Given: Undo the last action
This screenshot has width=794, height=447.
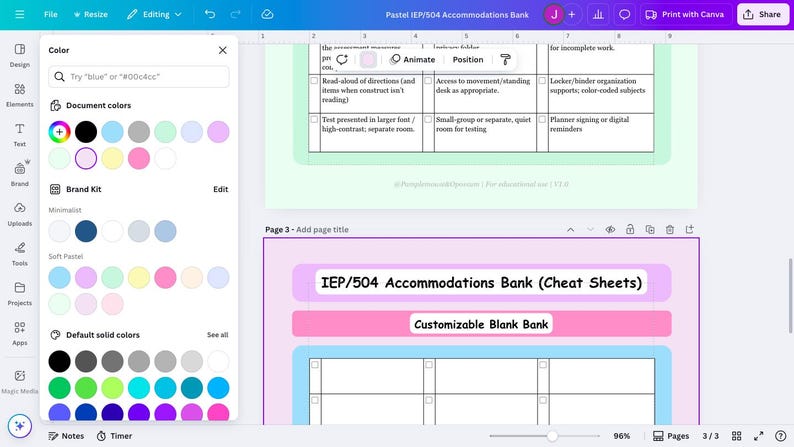Looking at the screenshot, I should point(210,14).
